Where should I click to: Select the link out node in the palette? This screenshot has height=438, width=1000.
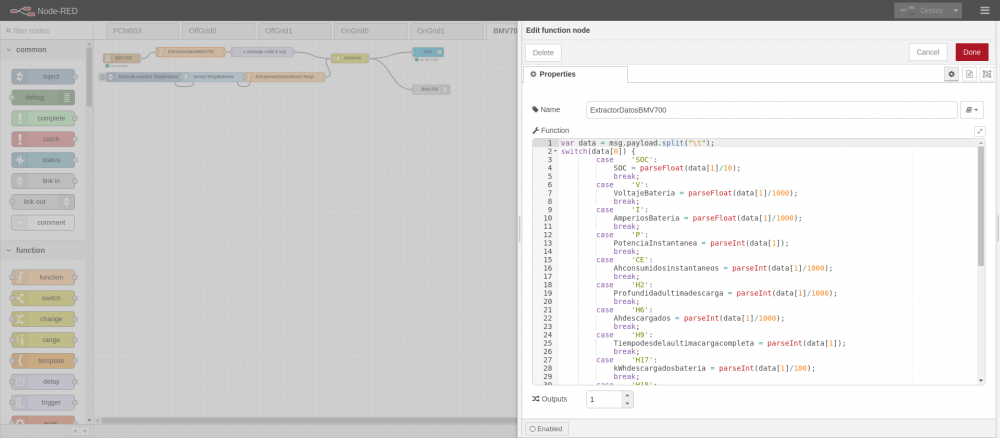coord(43,201)
